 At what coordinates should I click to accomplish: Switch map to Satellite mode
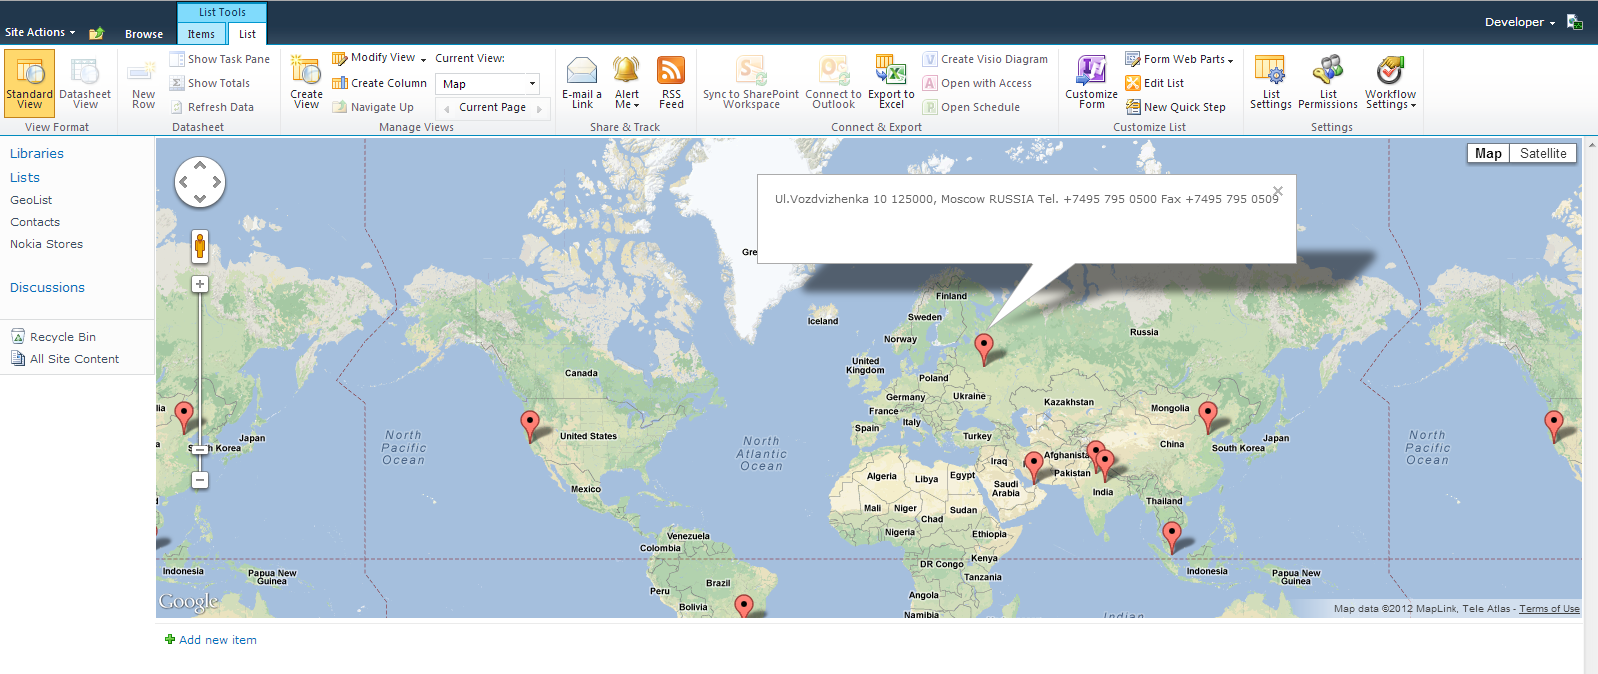1543,153
